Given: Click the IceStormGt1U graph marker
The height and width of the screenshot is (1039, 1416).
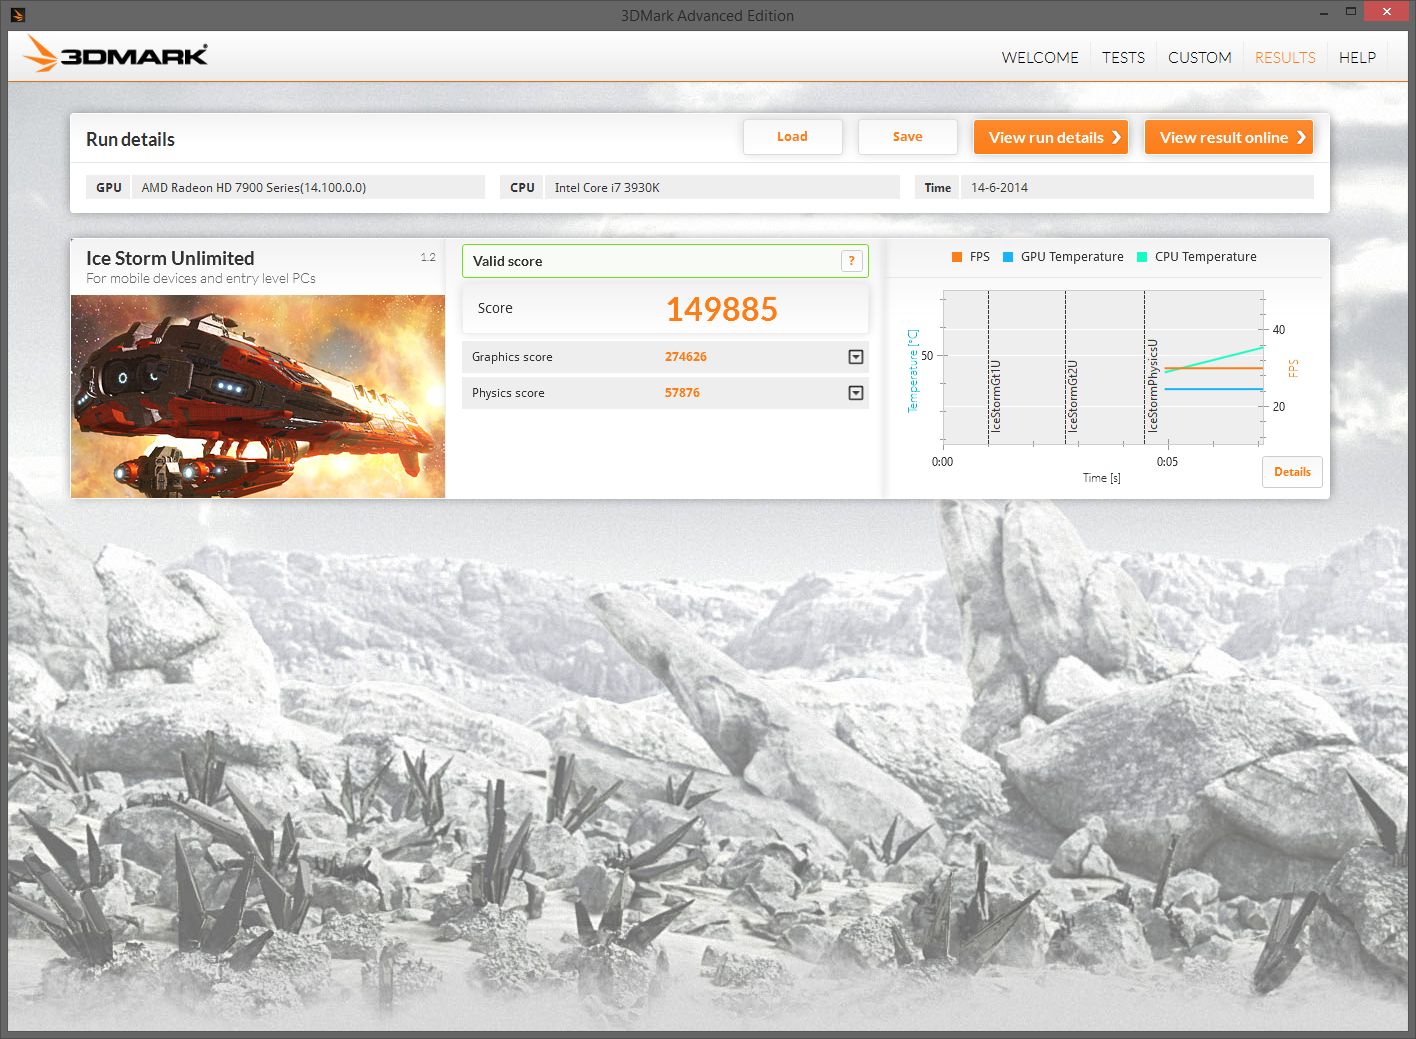Looking at the screenshot, I should point(996,396).
